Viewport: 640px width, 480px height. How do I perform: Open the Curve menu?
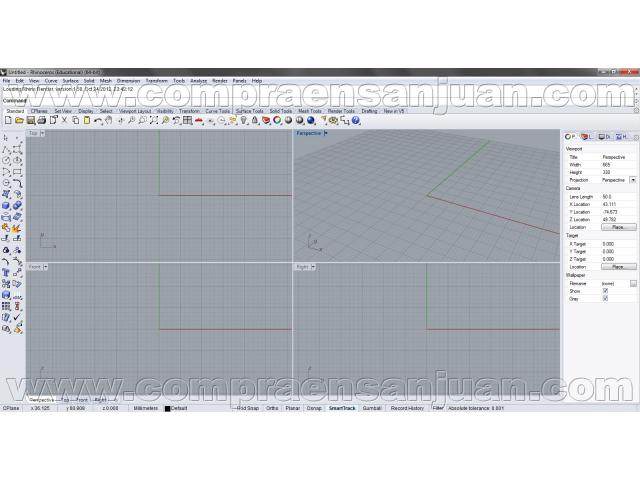click(51, 81)
